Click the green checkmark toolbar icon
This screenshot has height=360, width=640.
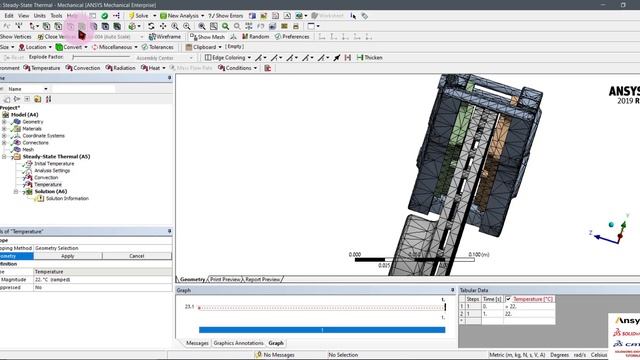point(104,16)
